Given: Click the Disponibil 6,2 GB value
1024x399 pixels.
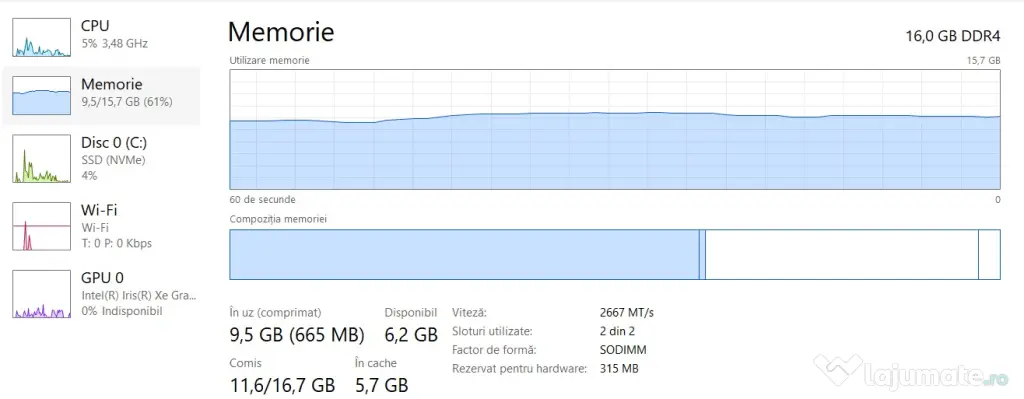Looking at the screenshot, I should pos(411,335).
